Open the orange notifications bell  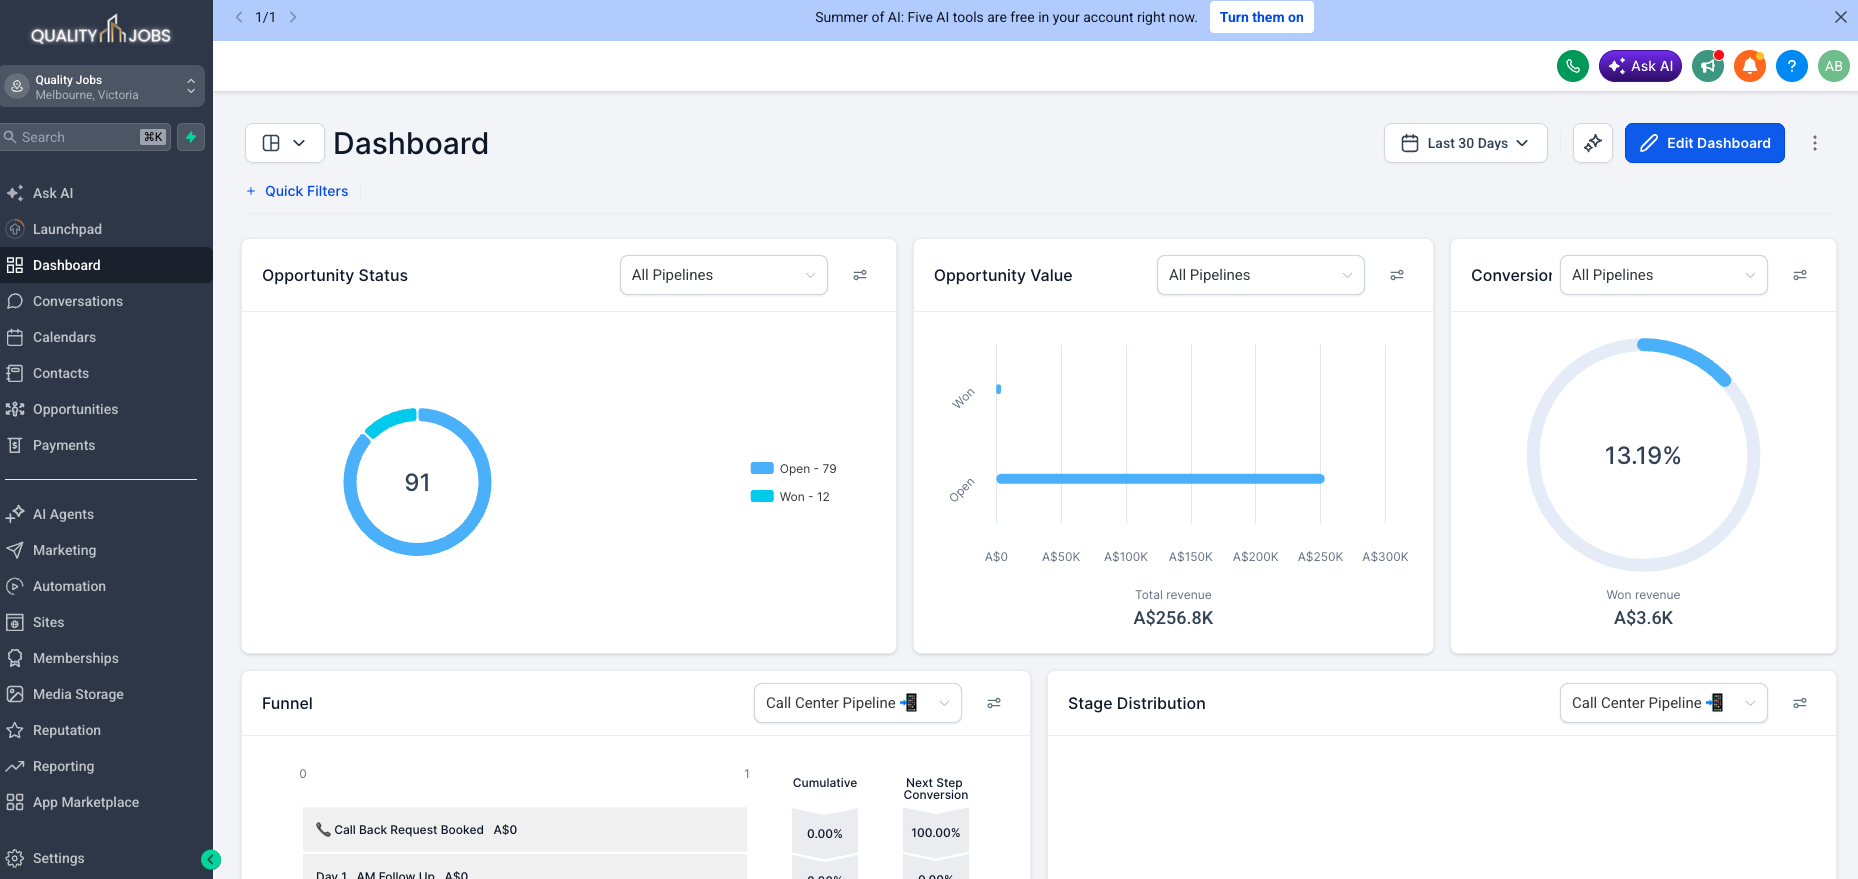1750,66
